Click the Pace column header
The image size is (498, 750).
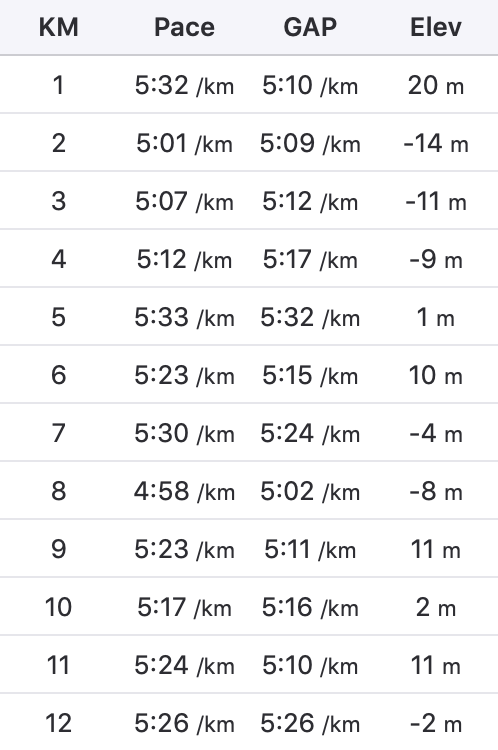coord(184,27)
